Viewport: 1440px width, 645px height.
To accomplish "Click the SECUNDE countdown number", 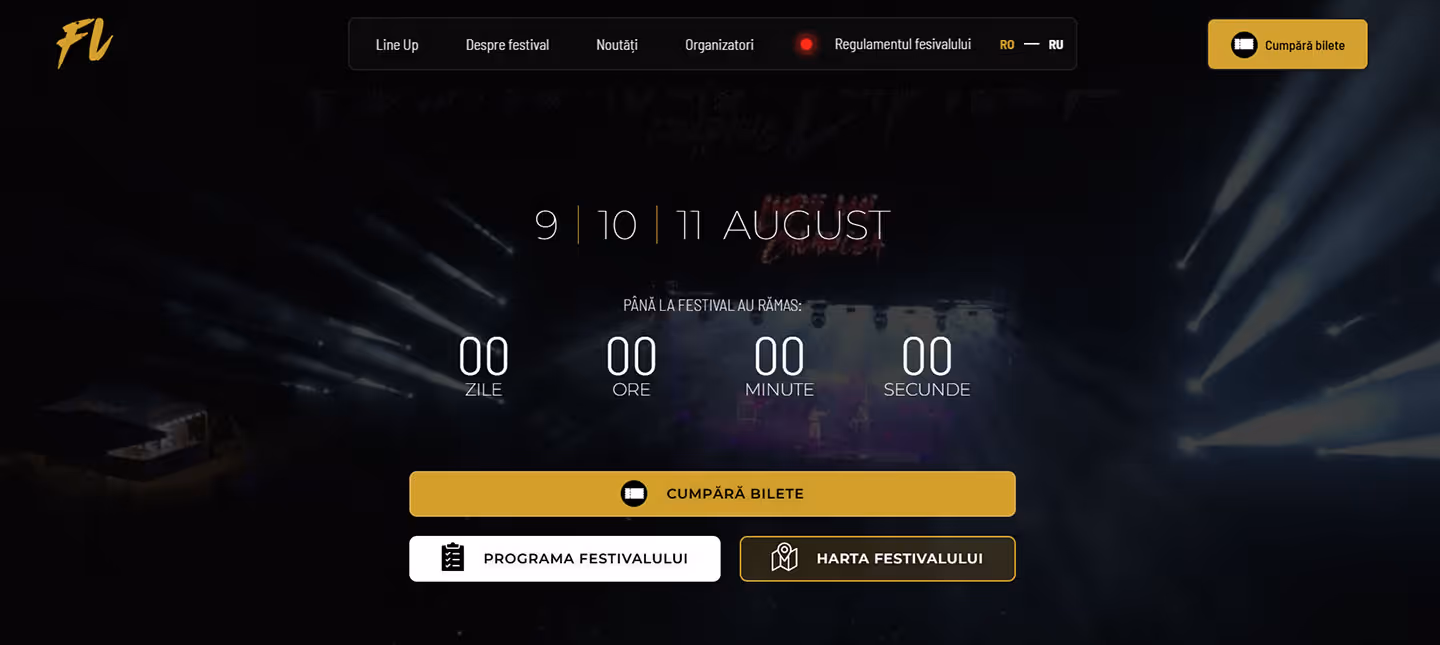I will click(927, 356).
